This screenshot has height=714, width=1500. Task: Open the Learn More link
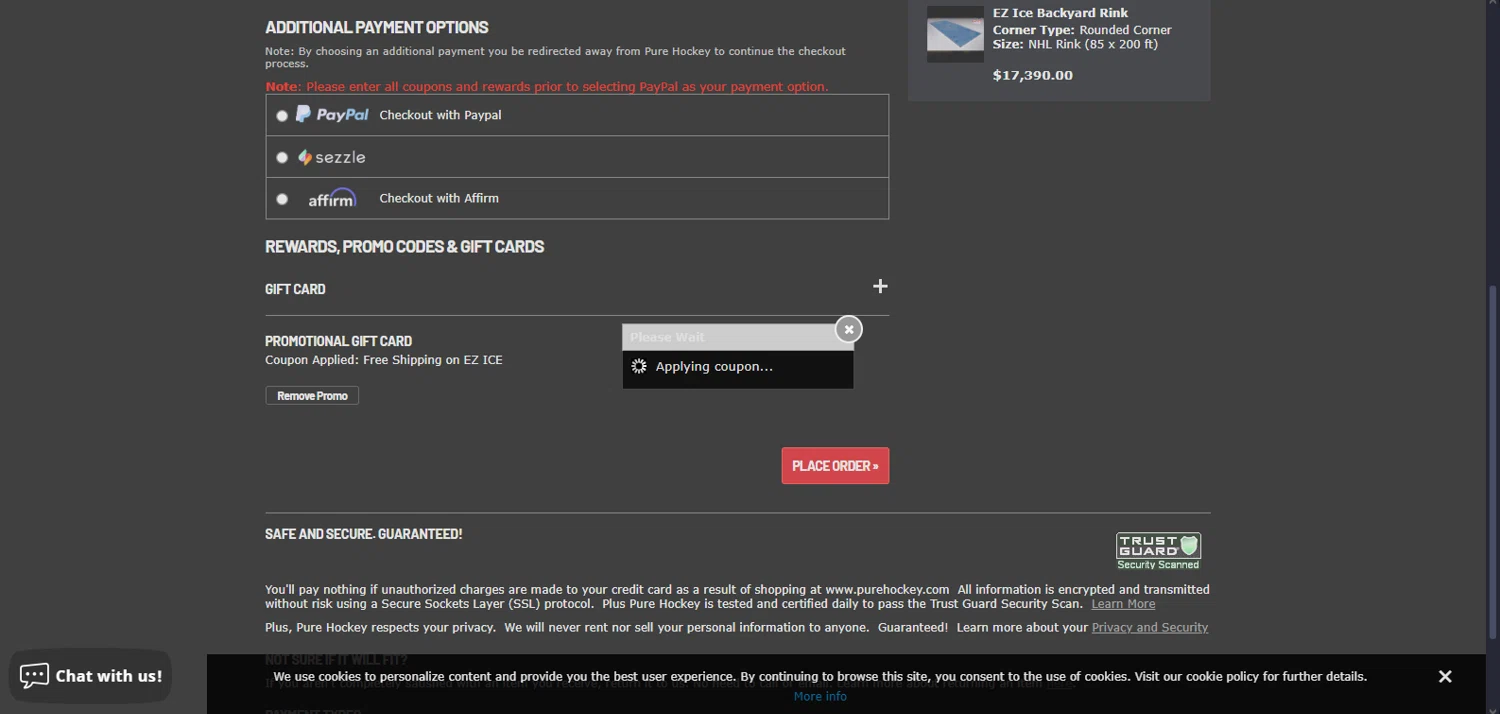pos(1123,604)
